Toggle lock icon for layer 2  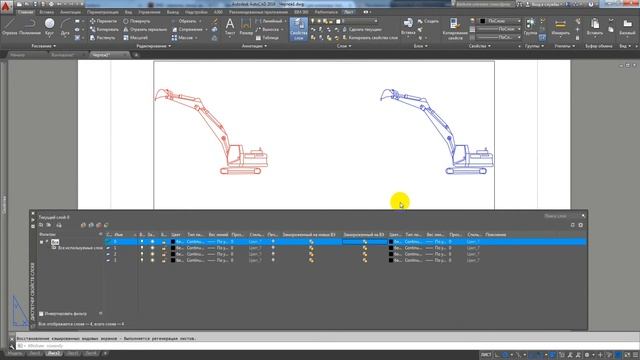(163, 254)
